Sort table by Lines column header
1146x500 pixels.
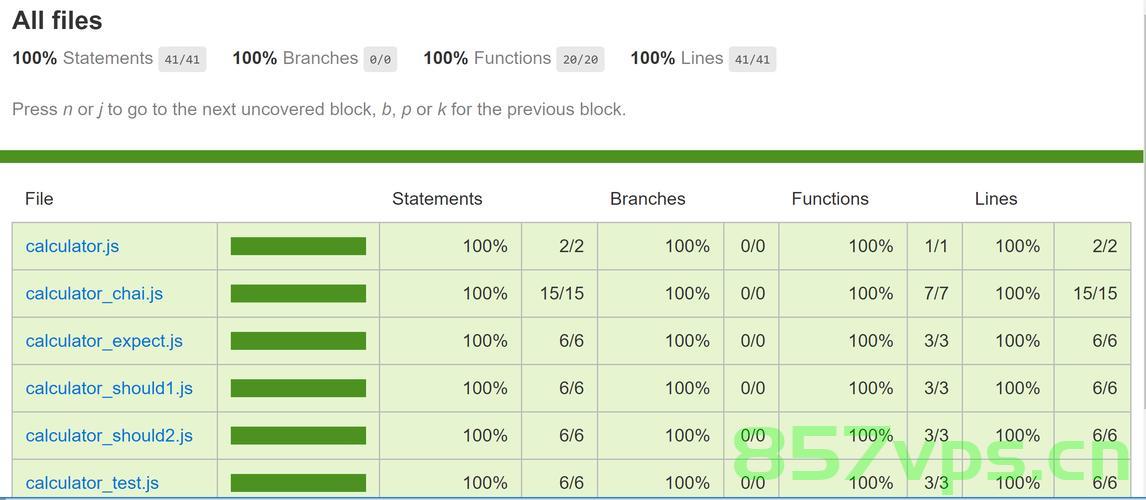(x=995, y=199)
